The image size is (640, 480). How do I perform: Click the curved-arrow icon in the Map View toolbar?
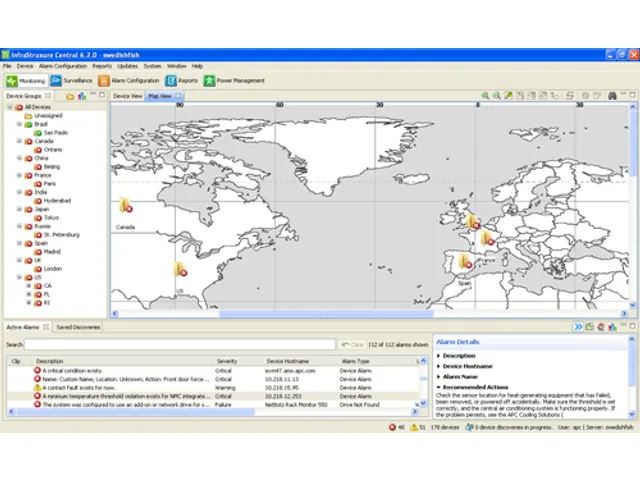(554, 96)
